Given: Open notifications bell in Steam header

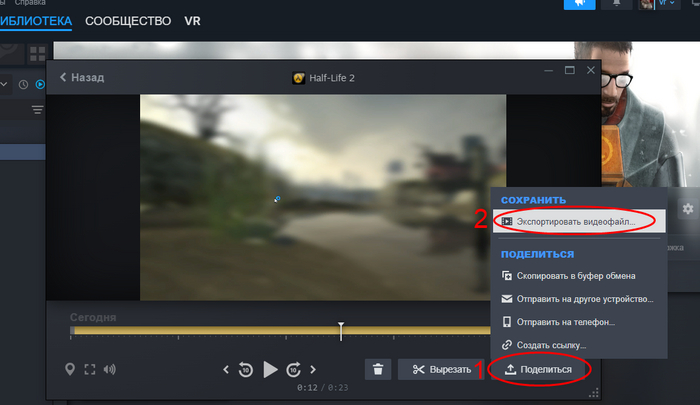Looking at the screenshot, I should pos(617,4).
